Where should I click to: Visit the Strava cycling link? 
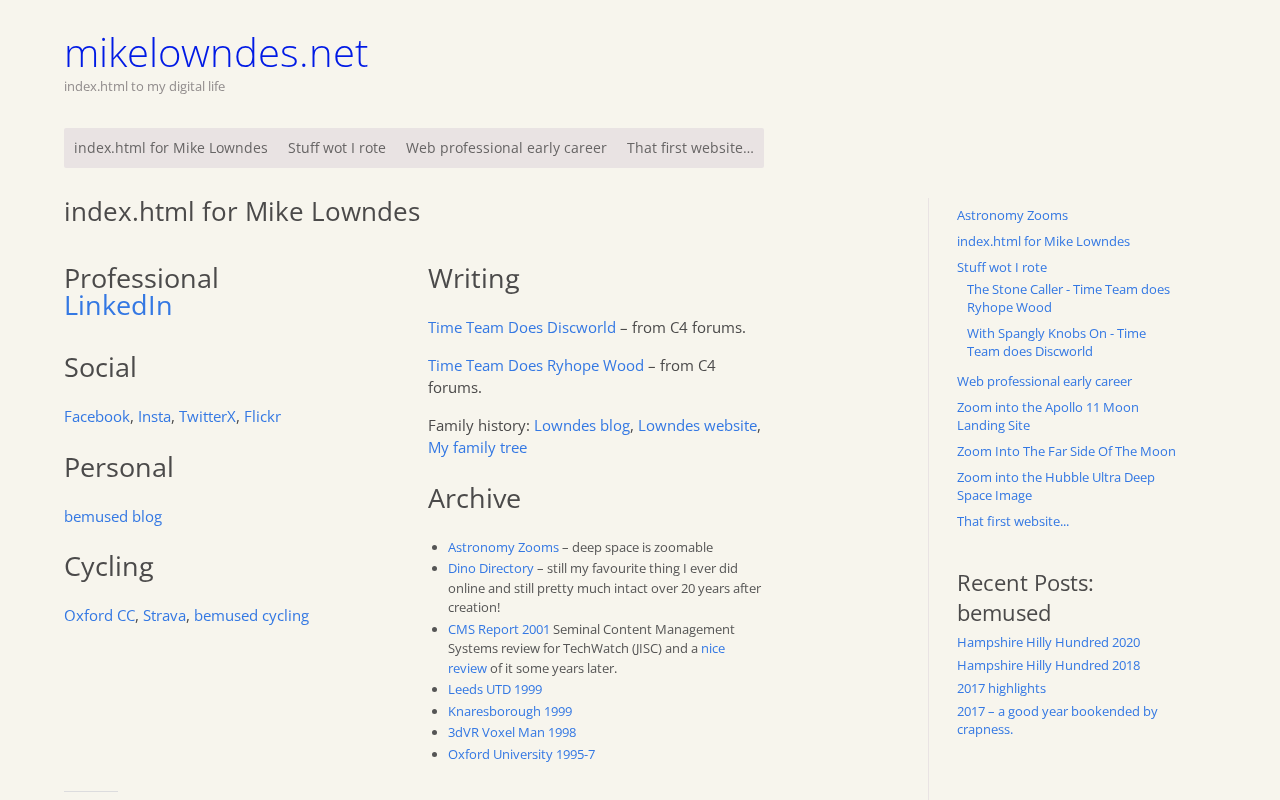pyautogui.click(x=164, y=615)
